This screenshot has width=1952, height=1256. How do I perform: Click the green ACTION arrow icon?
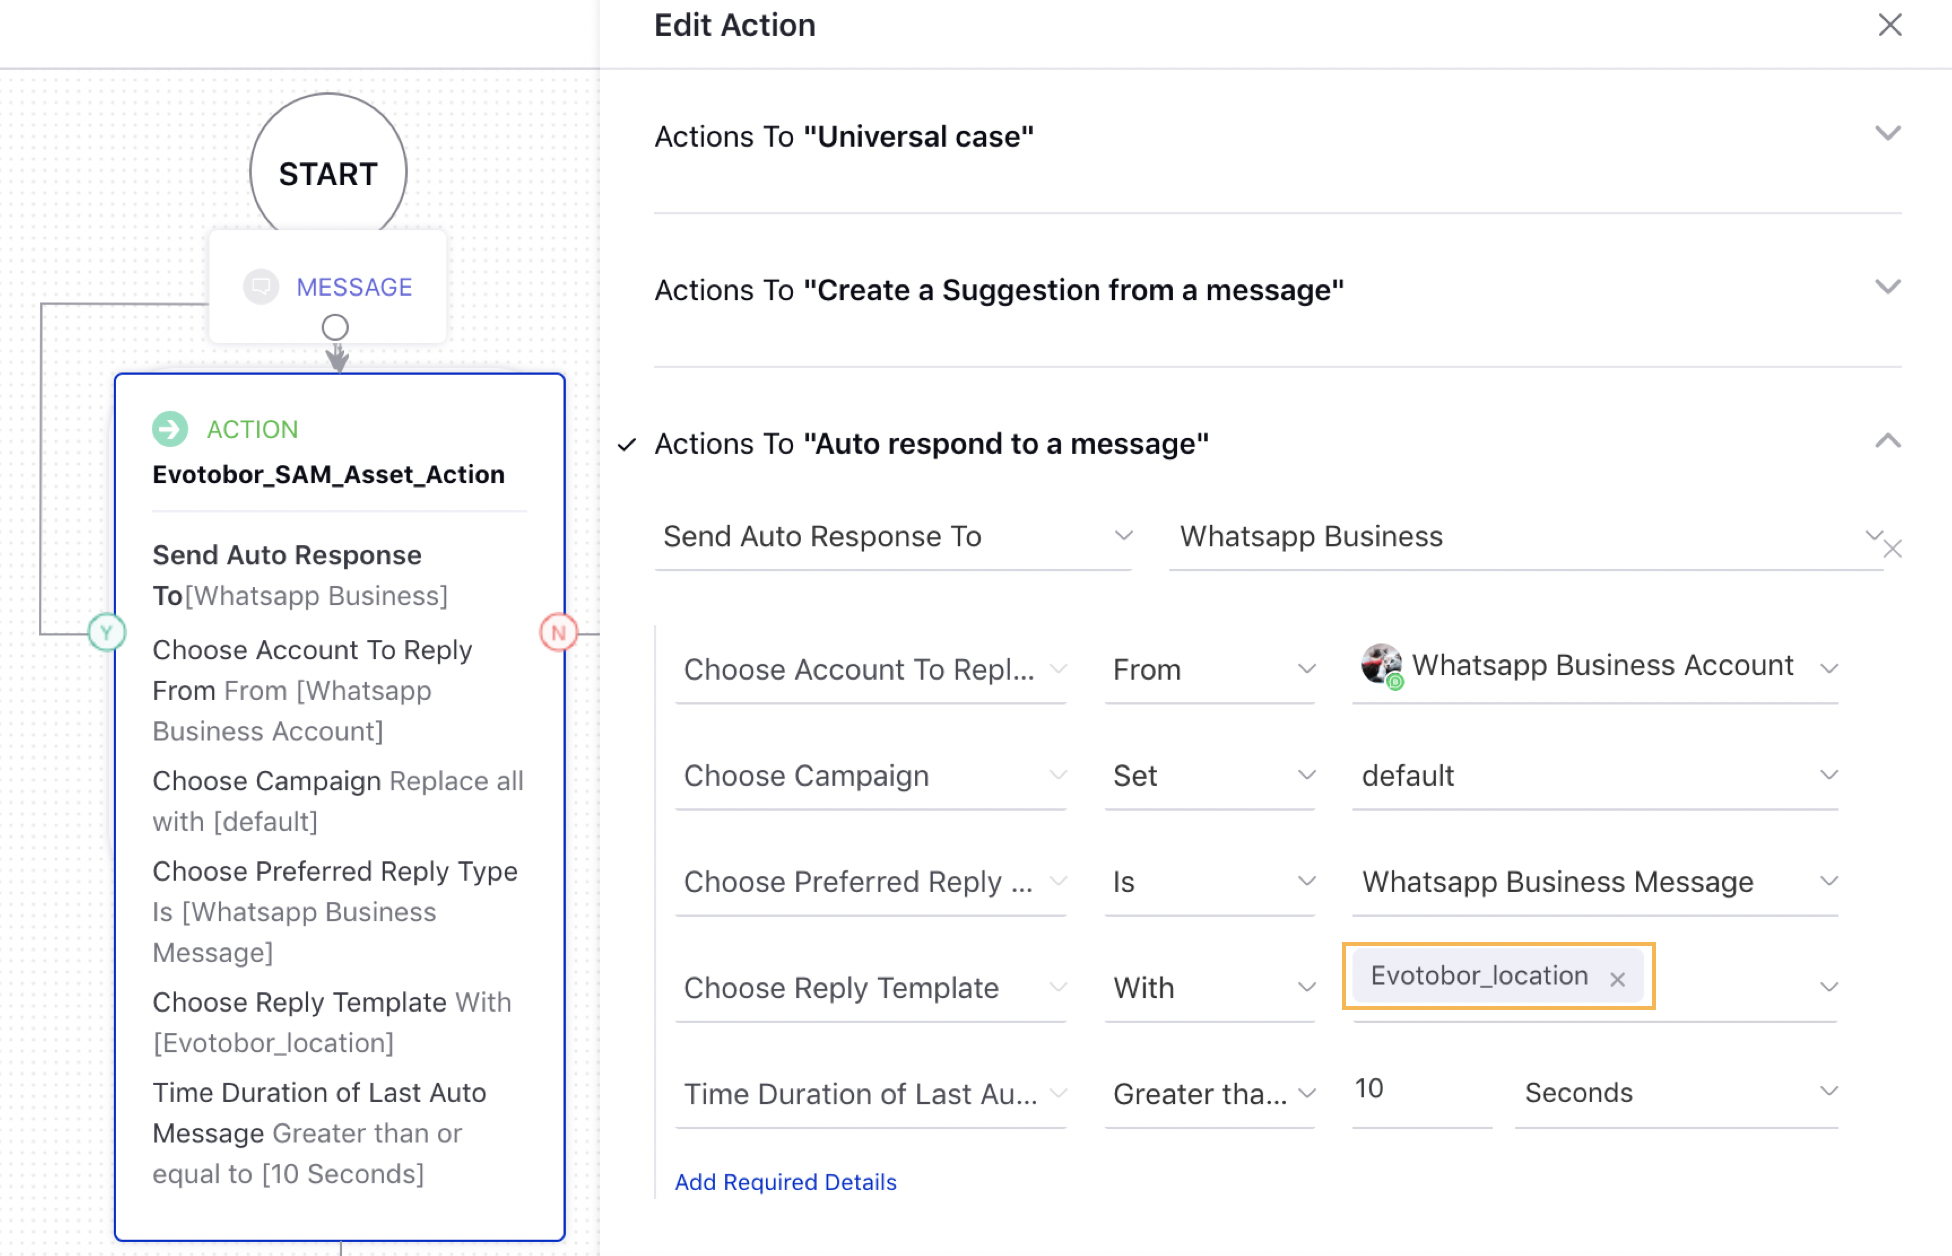[x=170, y=429]
